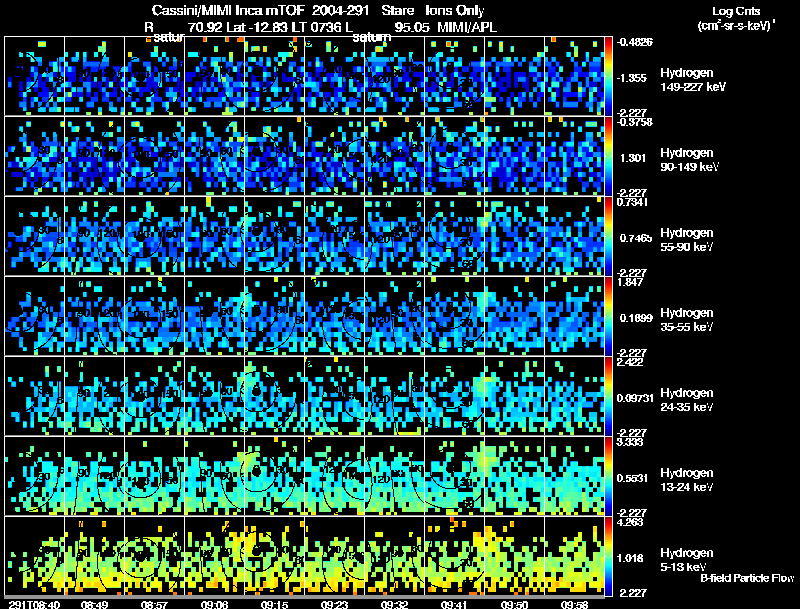
Task: Click the 09:32 time label
Action: click(x=394, y=605)
